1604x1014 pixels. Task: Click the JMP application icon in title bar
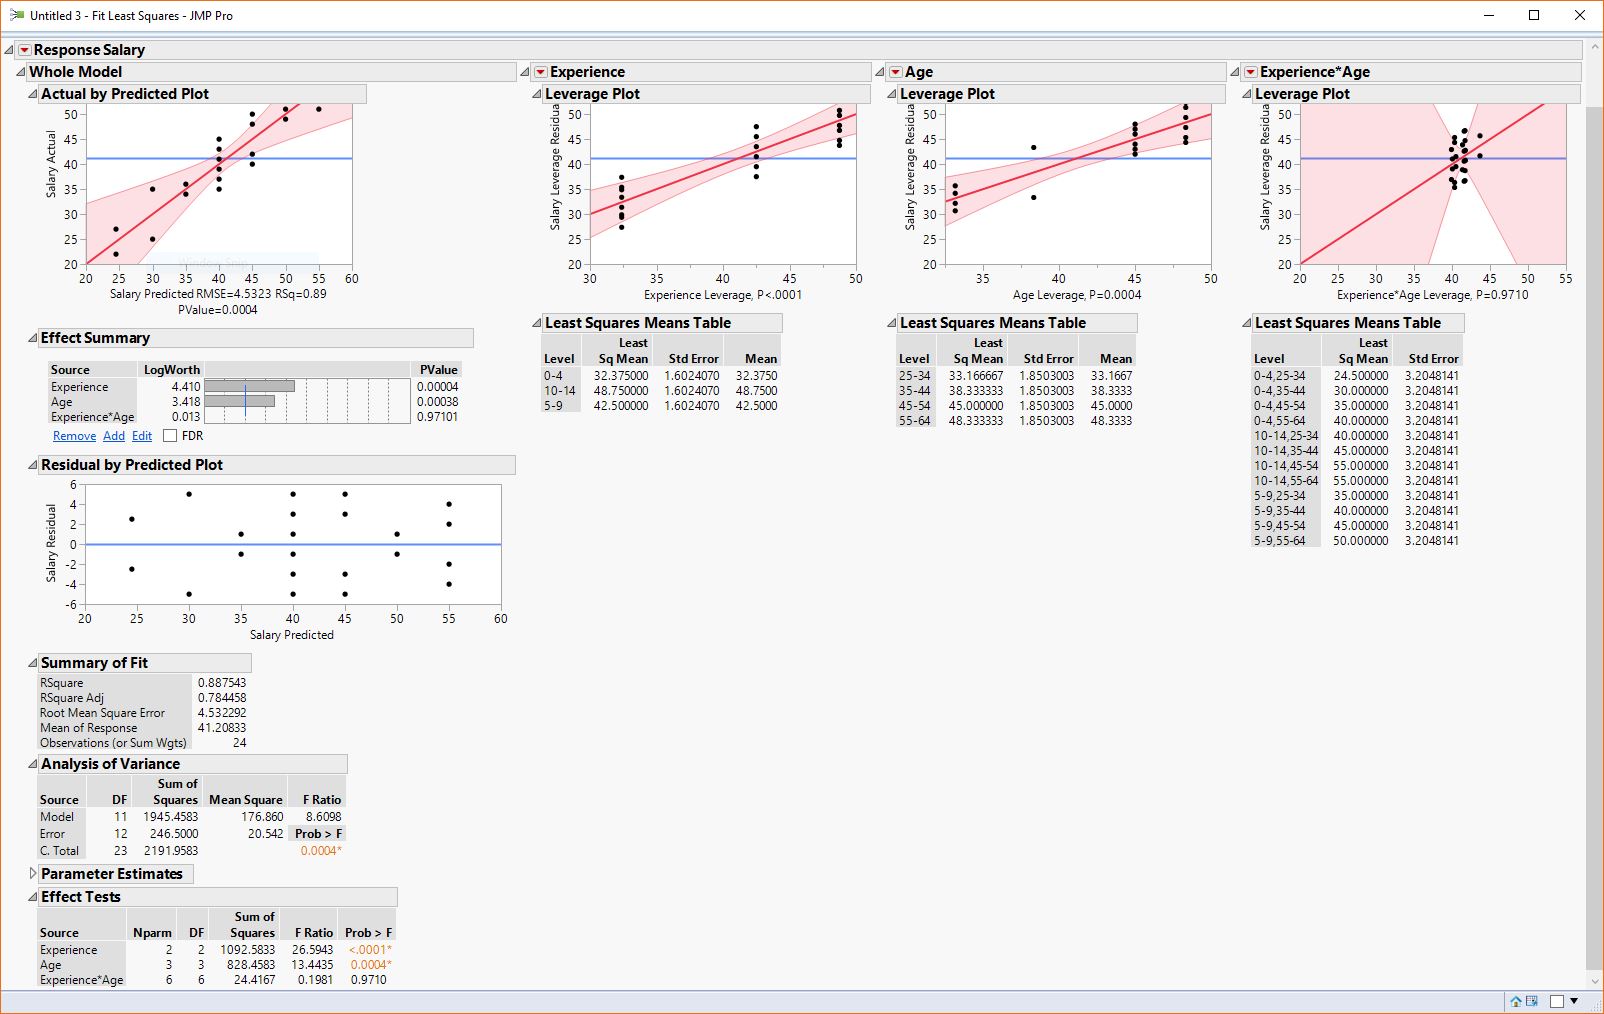coord(16,15)
